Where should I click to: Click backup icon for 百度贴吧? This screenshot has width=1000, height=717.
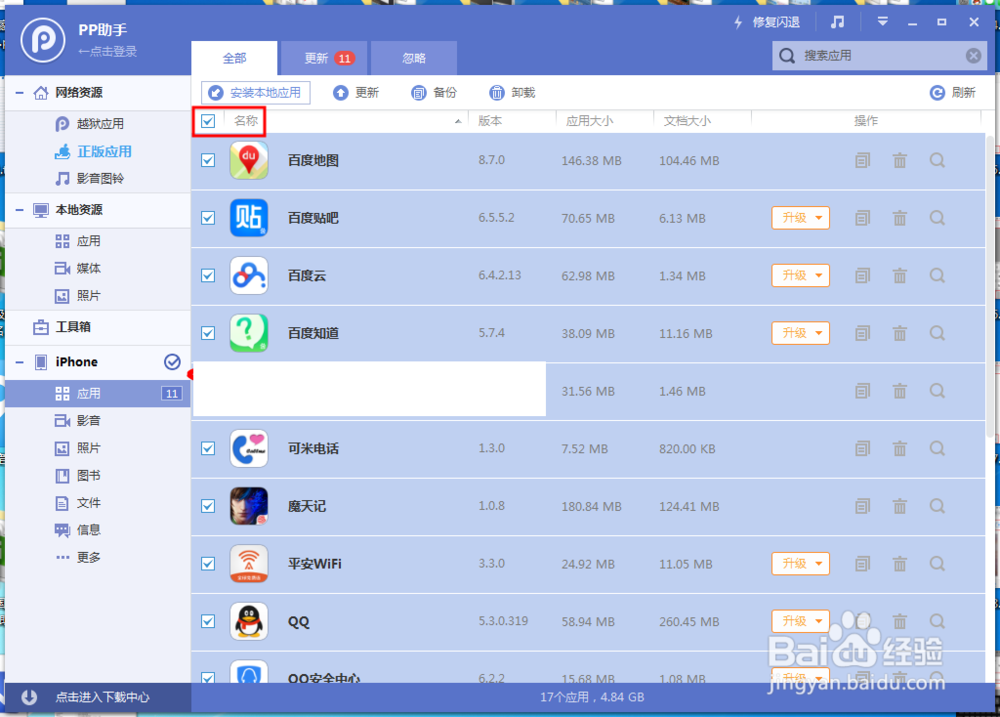tap(862, 218)
